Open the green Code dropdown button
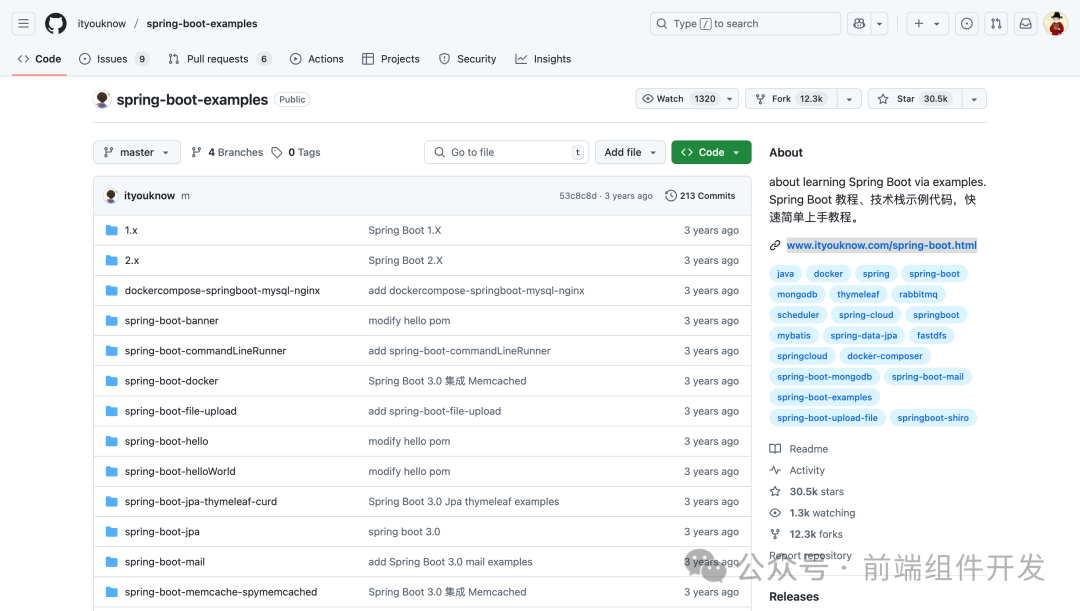 click(x=711, y=152)
